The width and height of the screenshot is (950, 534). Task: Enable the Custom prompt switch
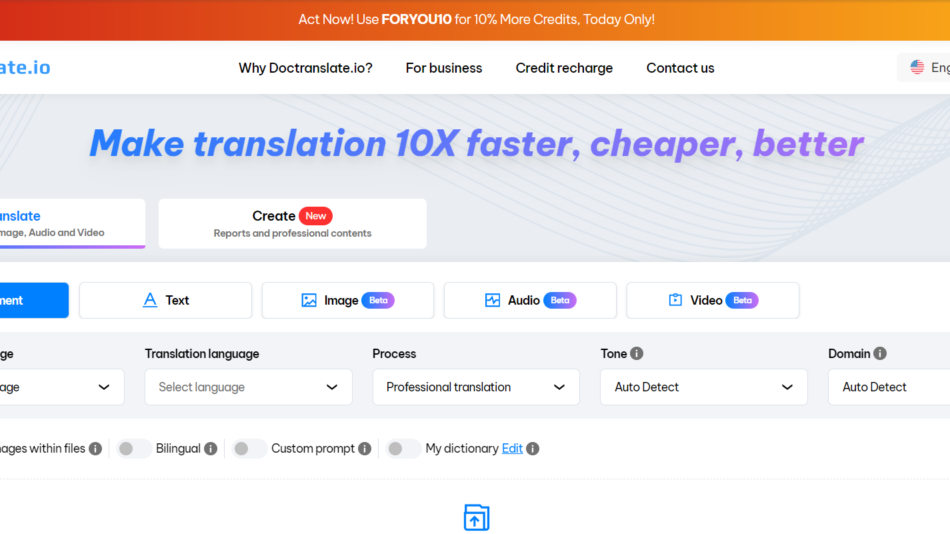coord(249,449)
